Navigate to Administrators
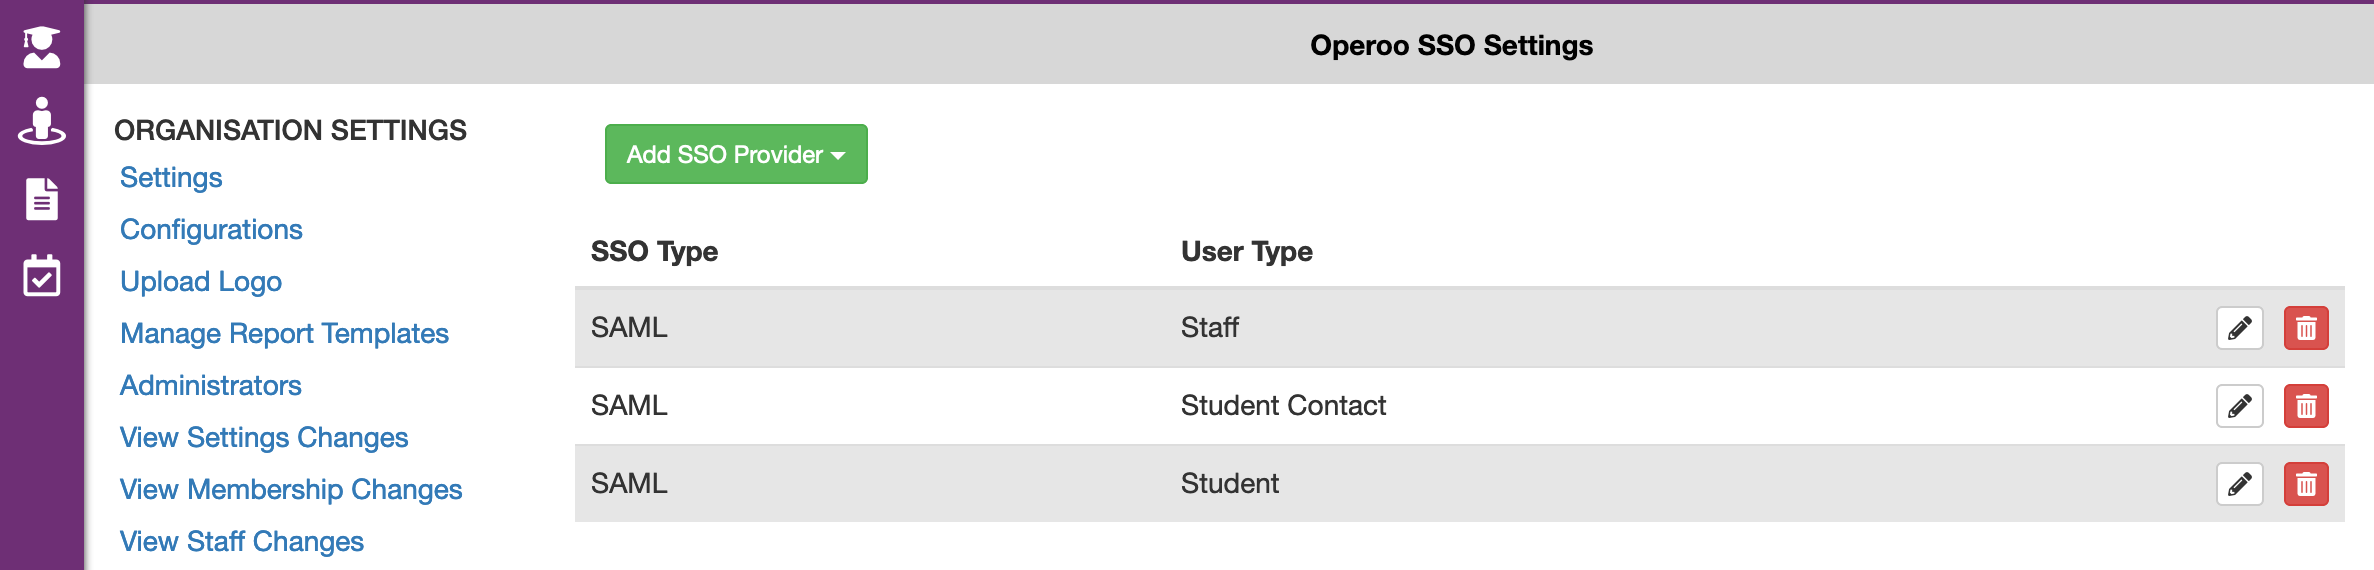This screenshot has height=570, width=2374. (210, 386)
